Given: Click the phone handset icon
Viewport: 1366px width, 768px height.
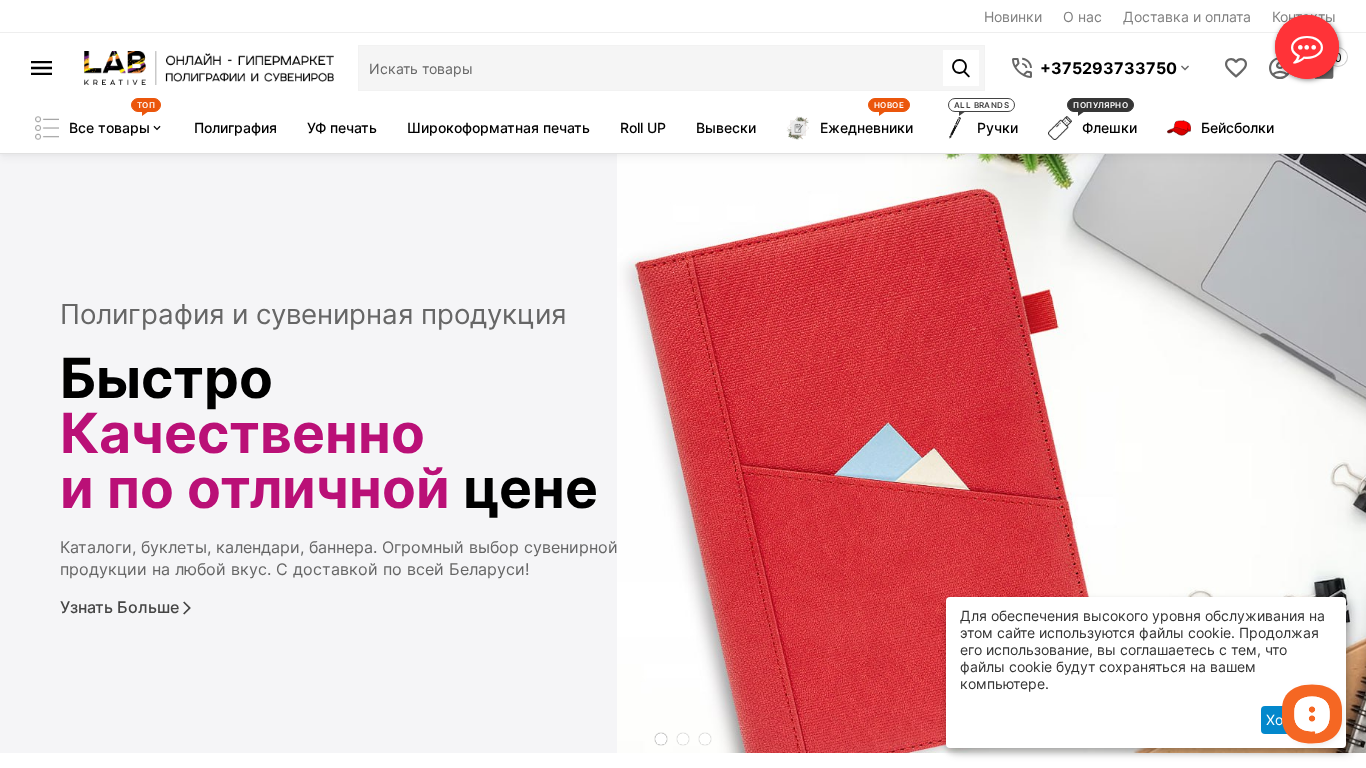Looking at the screenshot, I should (x=1022, y=68).
